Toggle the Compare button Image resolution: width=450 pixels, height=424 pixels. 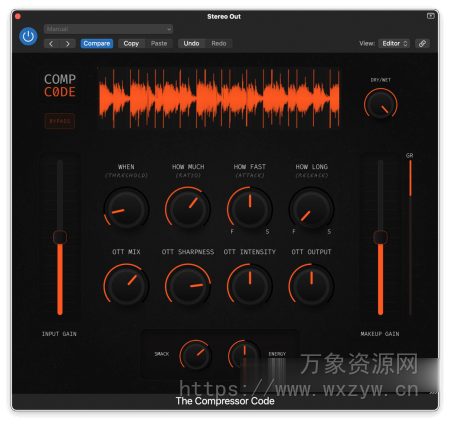[x=97, y=43]
